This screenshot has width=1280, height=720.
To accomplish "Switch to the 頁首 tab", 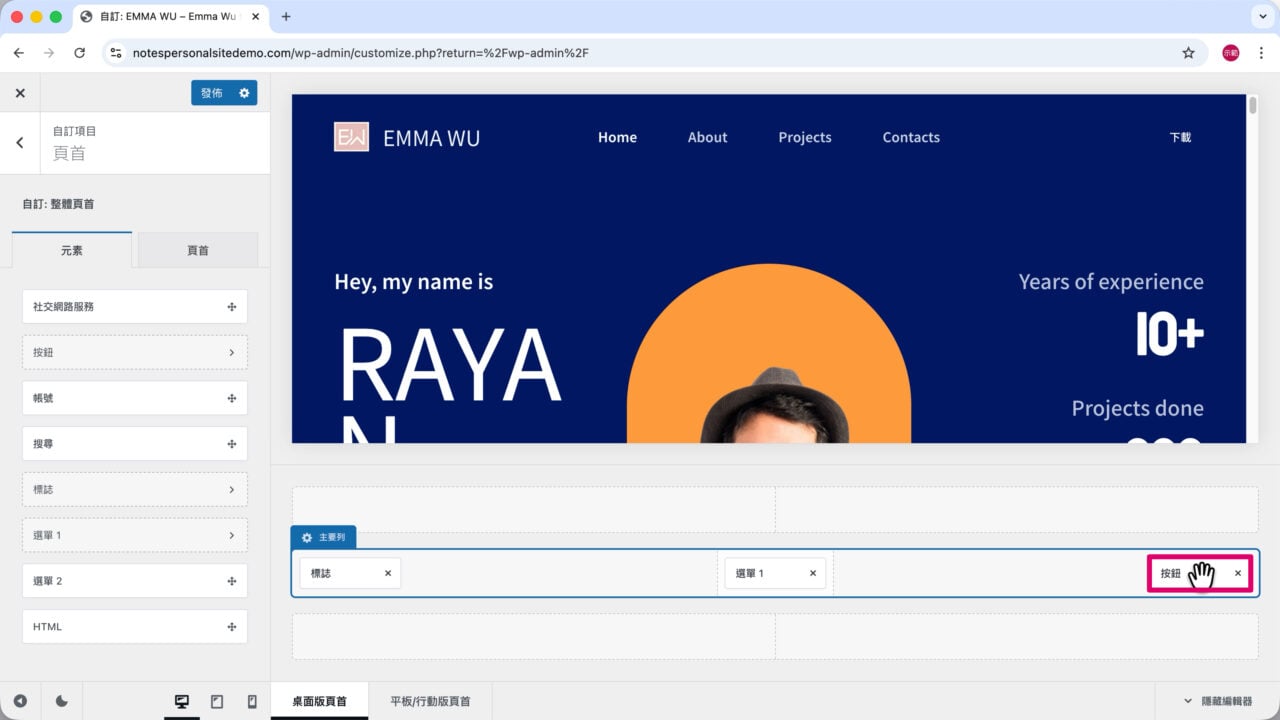I will pyautogui.click(x=198, y=250).
